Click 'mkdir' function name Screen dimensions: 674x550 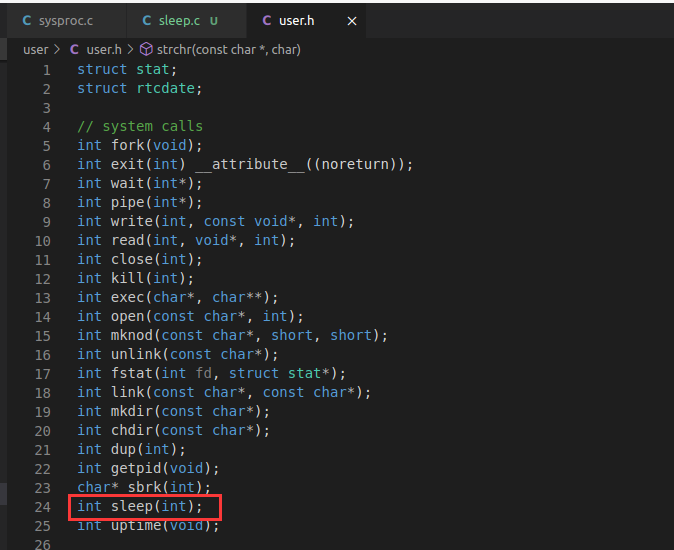[x=132, y=411]
